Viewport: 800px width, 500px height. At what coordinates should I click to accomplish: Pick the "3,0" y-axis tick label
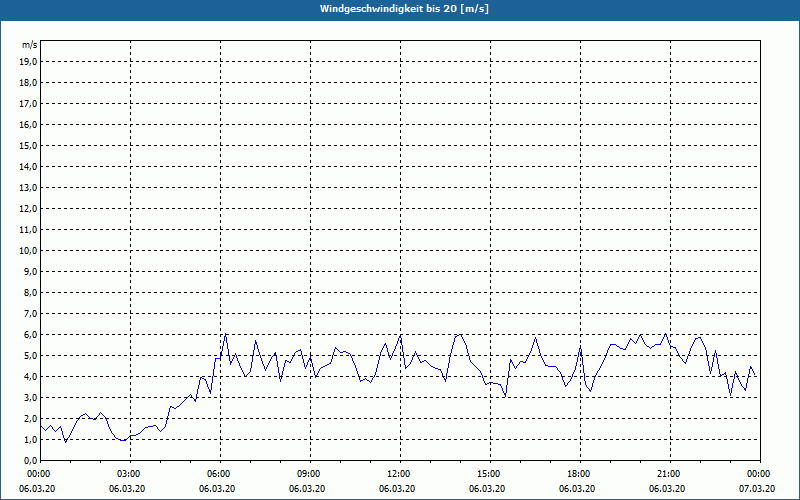[x=30, y=397]
